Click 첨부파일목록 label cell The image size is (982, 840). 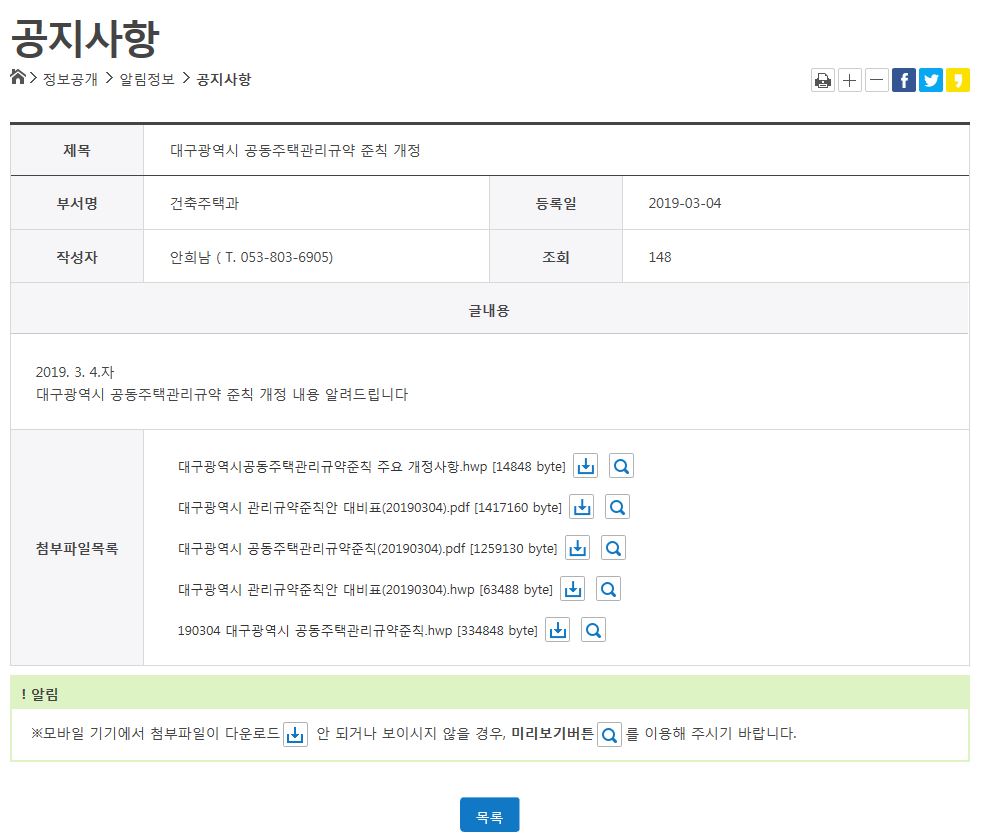[x=77, y=548]
